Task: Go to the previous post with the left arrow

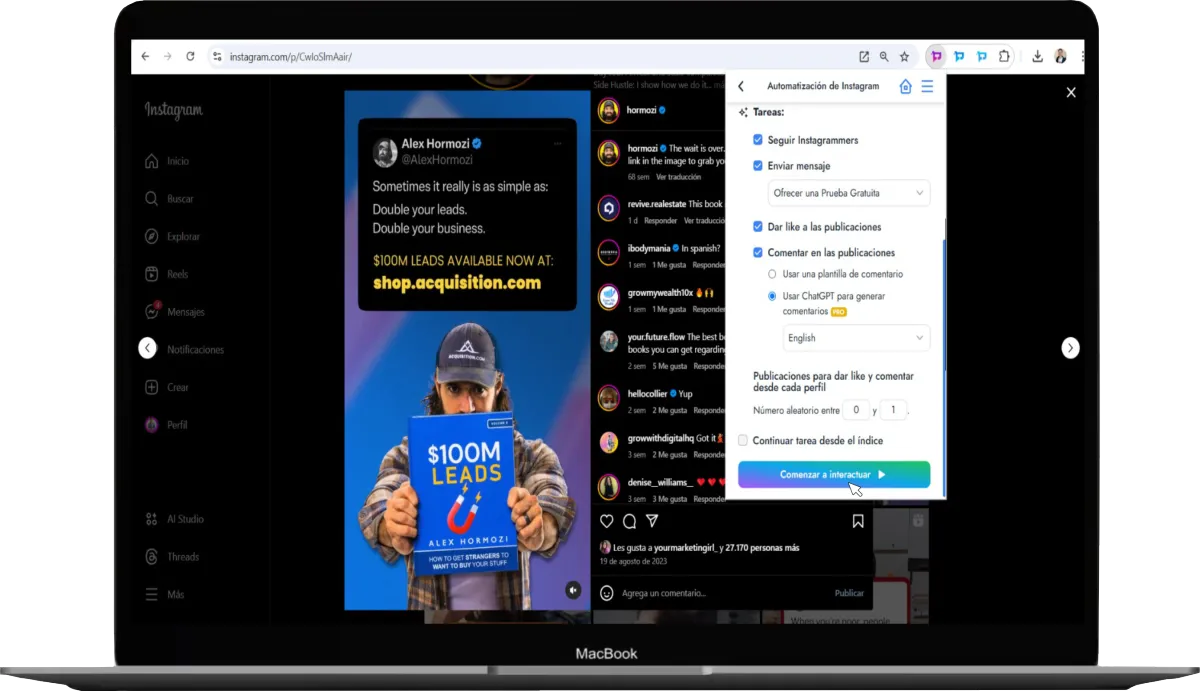Action: pos(148,348)
